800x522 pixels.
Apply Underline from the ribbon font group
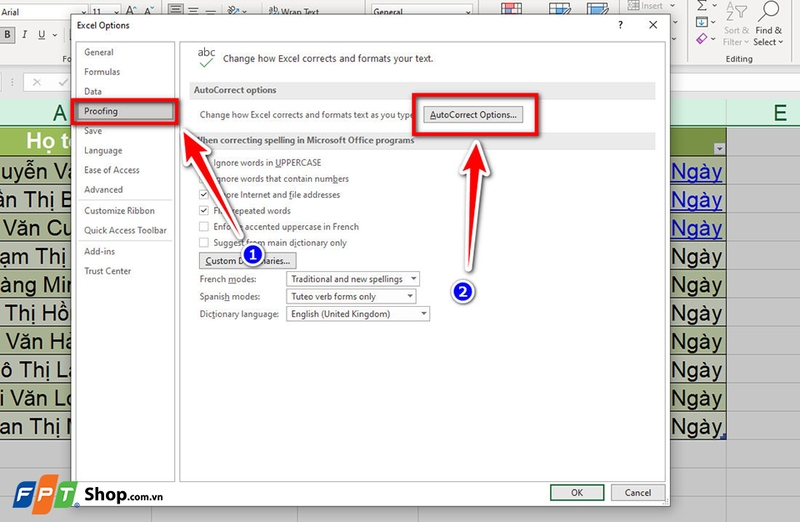[x=41, y=35]
